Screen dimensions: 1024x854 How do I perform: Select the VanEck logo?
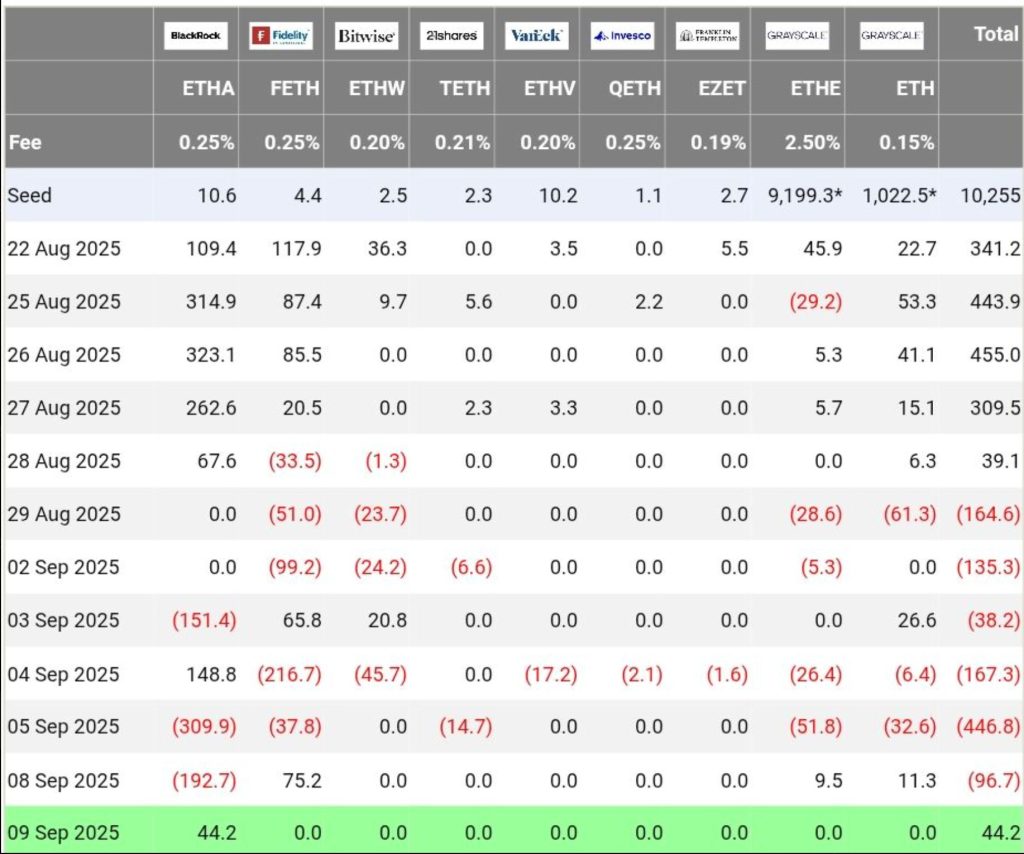(x=536, y=35)
